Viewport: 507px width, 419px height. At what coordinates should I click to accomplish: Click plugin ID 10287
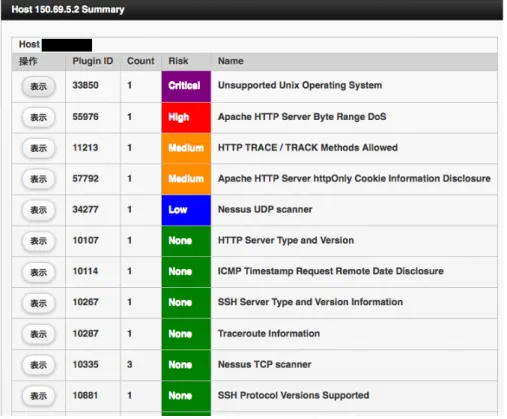click(x=85, y=333)
